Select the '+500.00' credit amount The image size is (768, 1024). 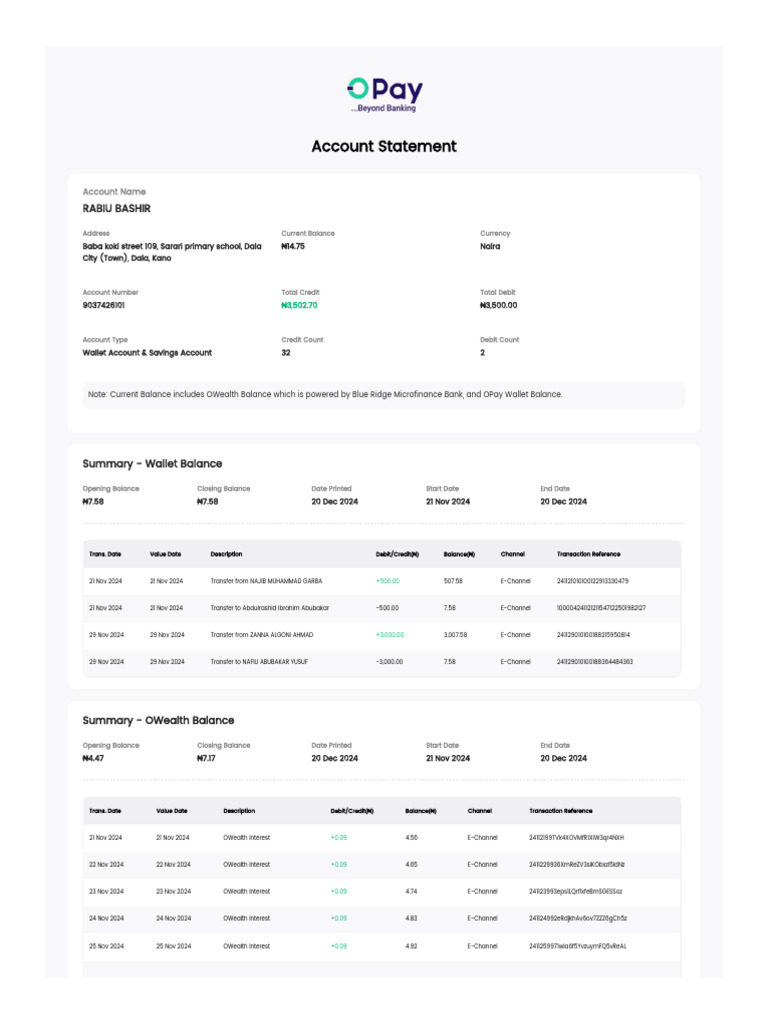click(x=388, y=581)
